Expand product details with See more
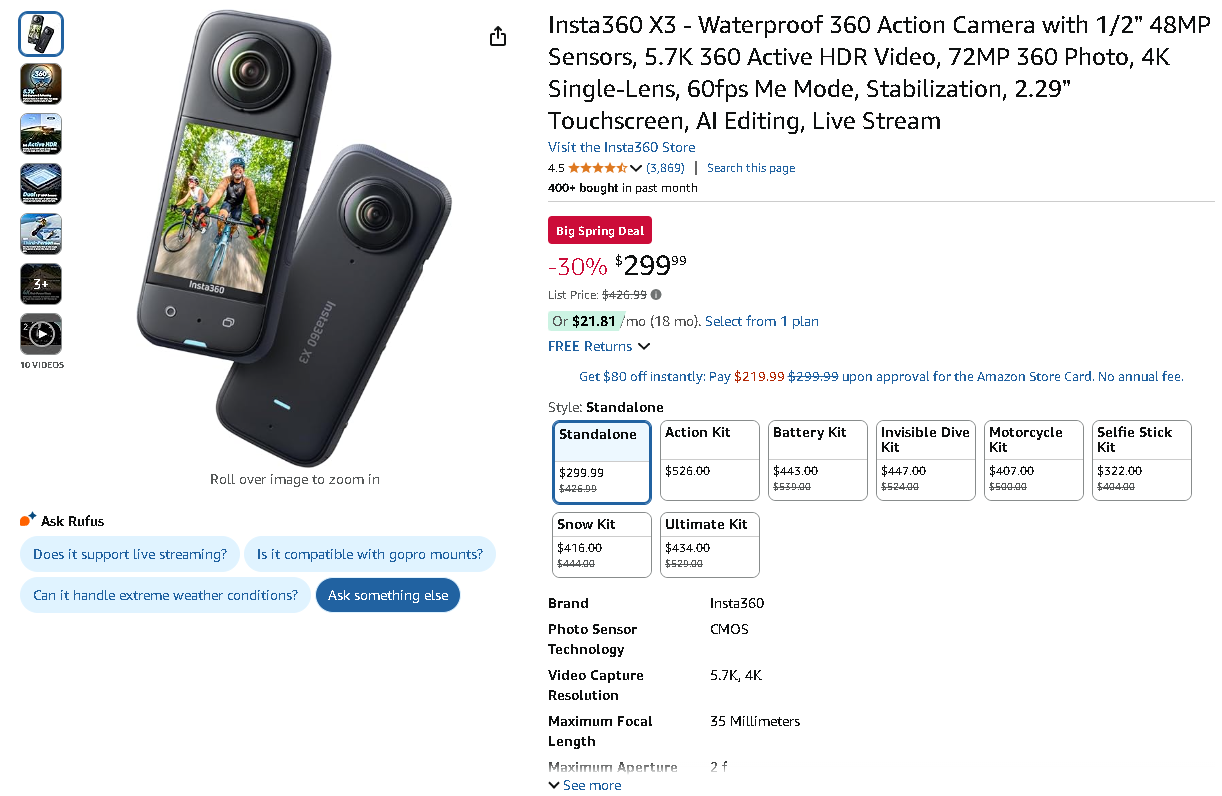The width and height of the screenshot is (1222, 796). (x=585, y=785)
